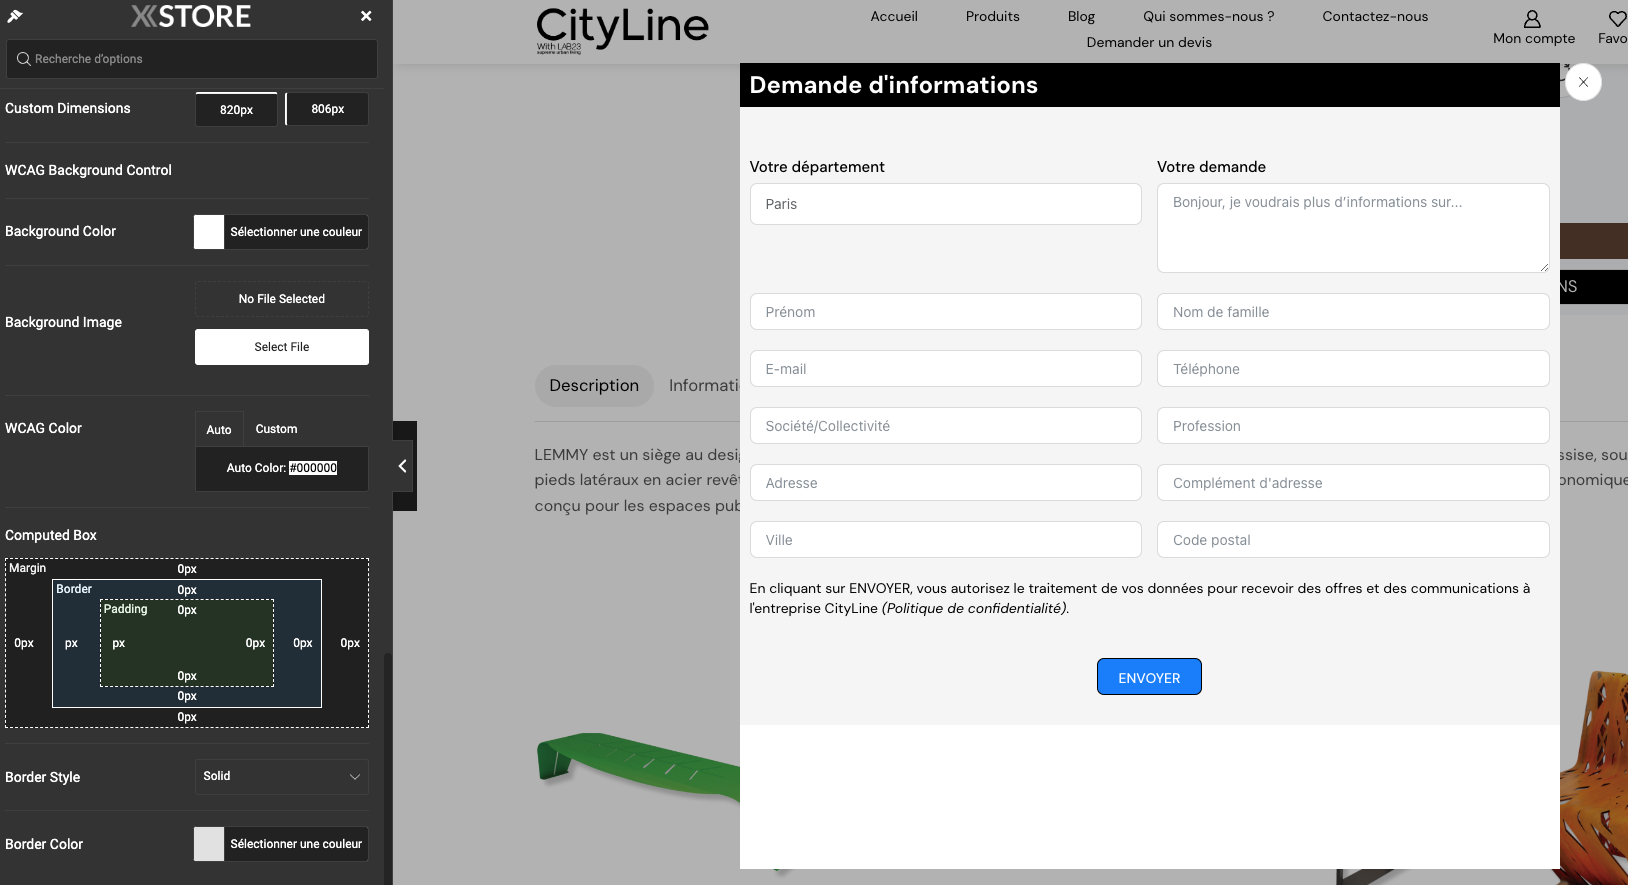Open Contactez-nous menu item
1628x885 pixels.
click(x=1375, y=16)
